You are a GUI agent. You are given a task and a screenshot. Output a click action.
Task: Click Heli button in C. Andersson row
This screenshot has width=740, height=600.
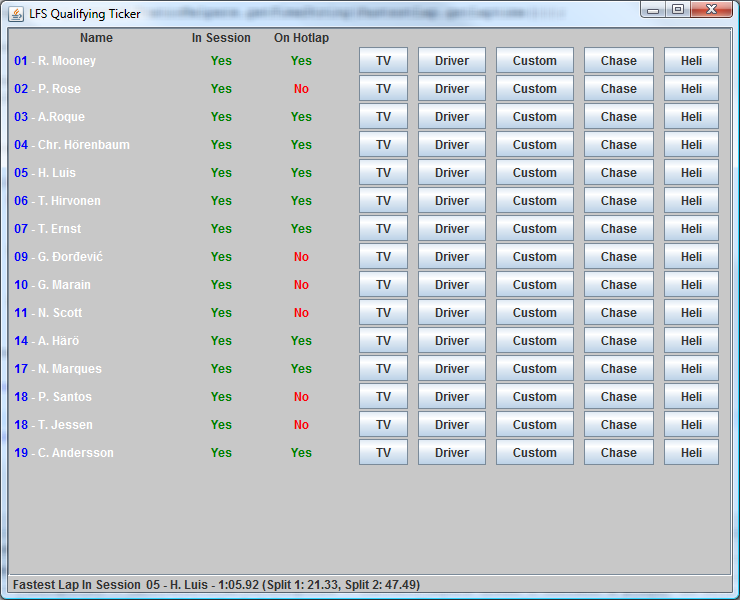pos(691,452)
